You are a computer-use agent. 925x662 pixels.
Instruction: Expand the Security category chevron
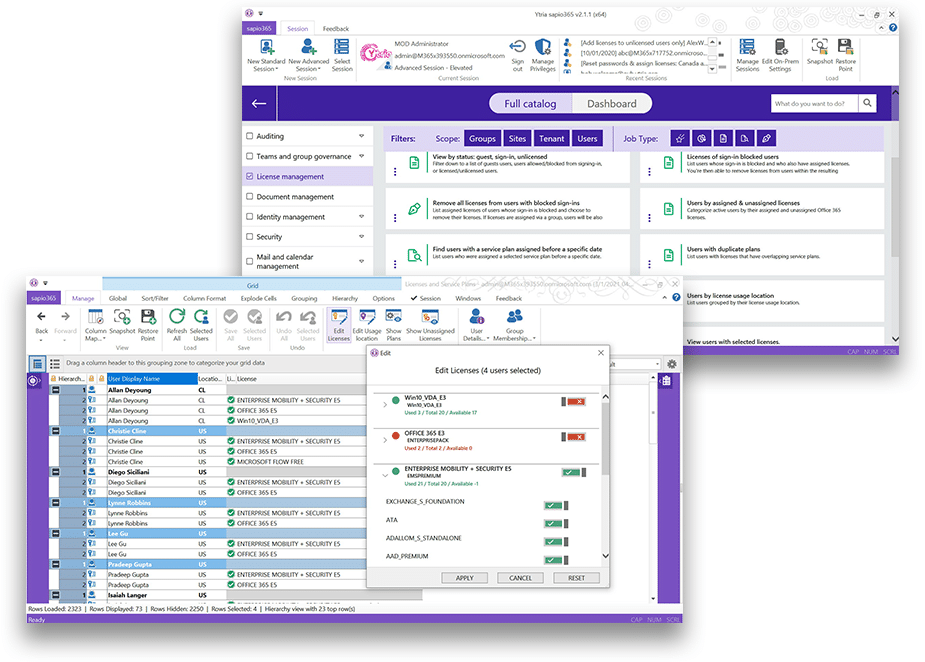[361, 237]
